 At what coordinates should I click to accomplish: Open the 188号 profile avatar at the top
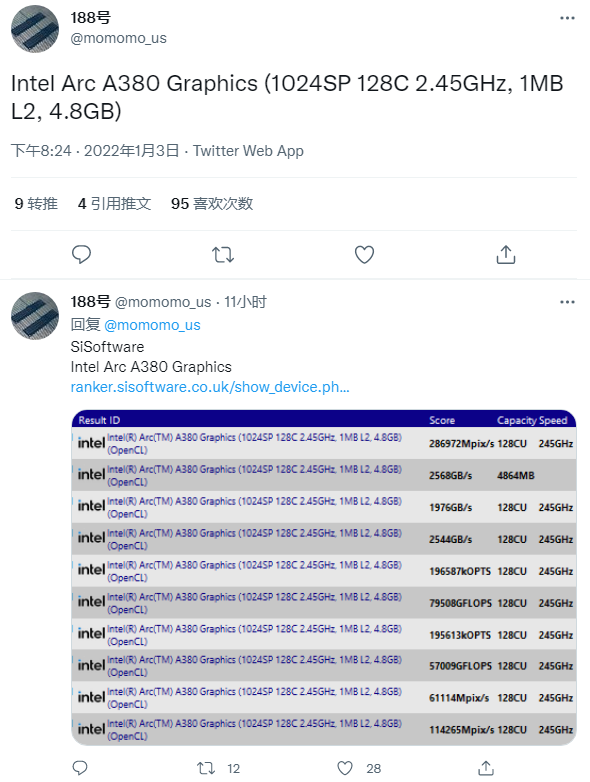click(x=35, y=29)
